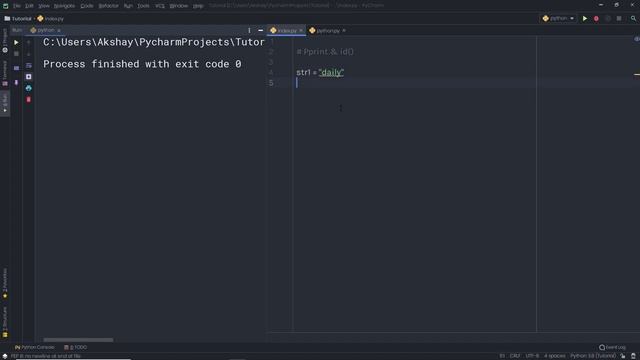Viewport: 640px width, 360px height.
Task: Toggle soft-wrap icon in Run panel
Action: pyautogui.click(x=29, y=65)
